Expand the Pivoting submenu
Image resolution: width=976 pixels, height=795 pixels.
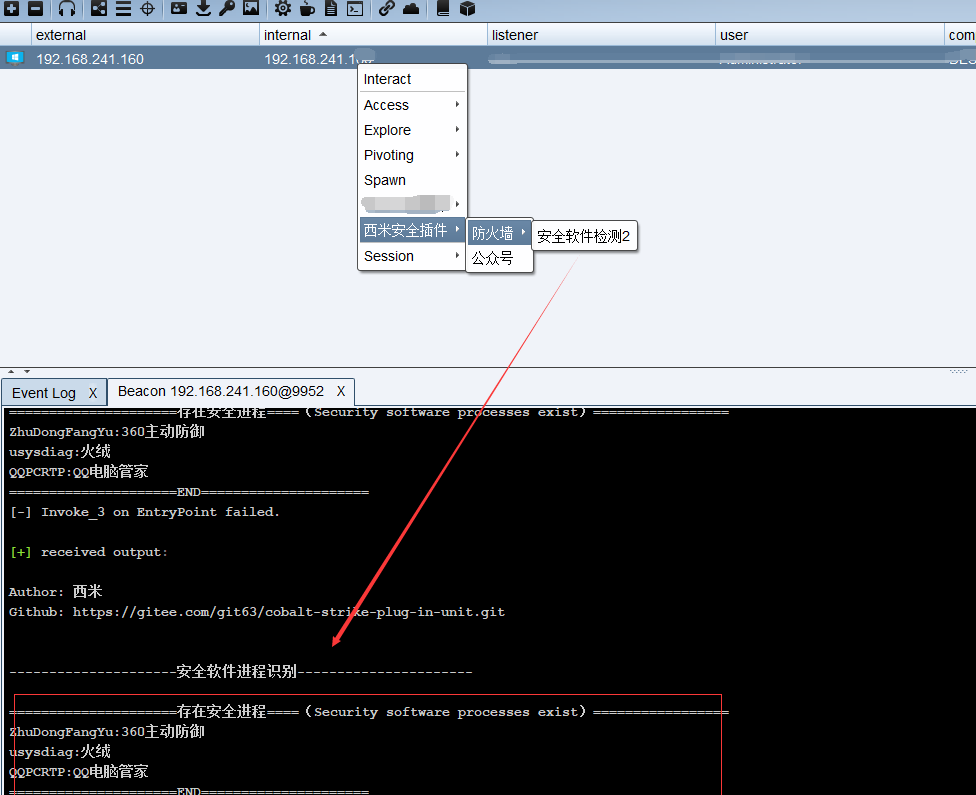tap(412, 155)
